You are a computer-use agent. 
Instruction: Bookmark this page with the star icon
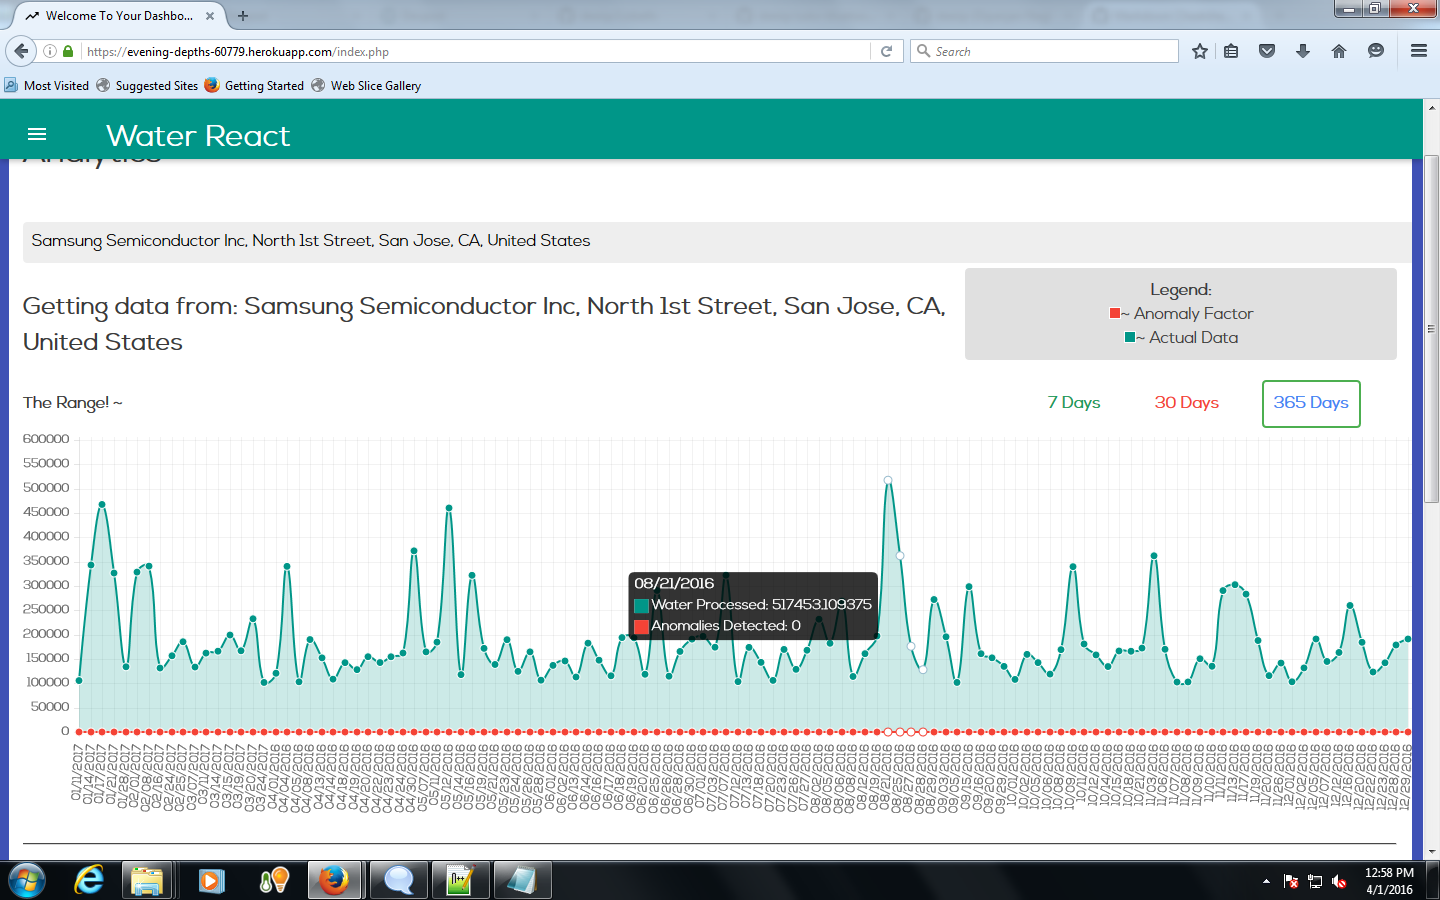pyautogui.click(x=1200, y=51)
